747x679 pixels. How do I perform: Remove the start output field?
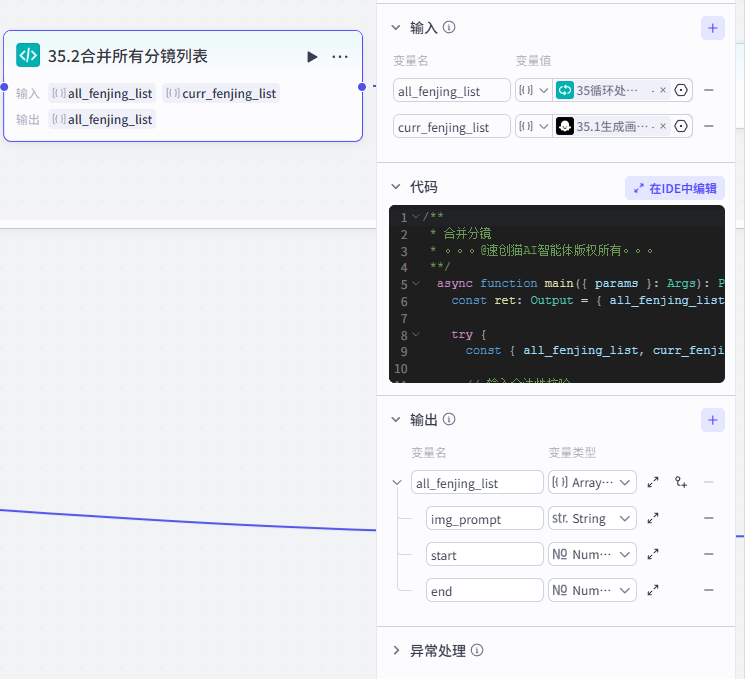point(708,554)
